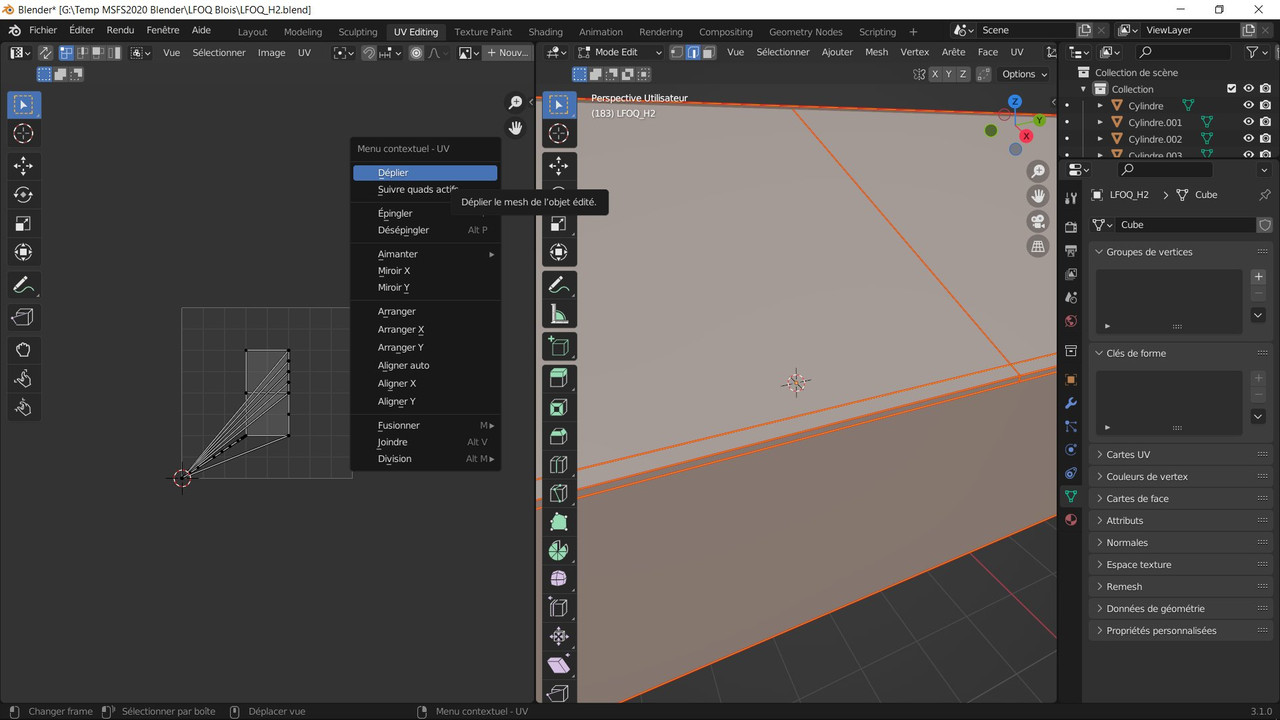Collapse the Groupes de vertices panel
The image size is (1280, 720).
pos(1180,252)
